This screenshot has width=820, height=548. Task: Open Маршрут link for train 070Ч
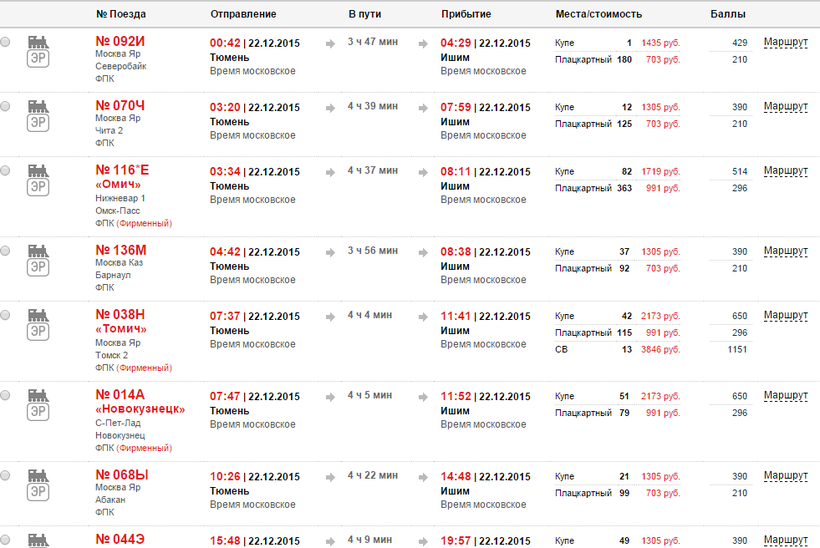(x=785, y=106)
